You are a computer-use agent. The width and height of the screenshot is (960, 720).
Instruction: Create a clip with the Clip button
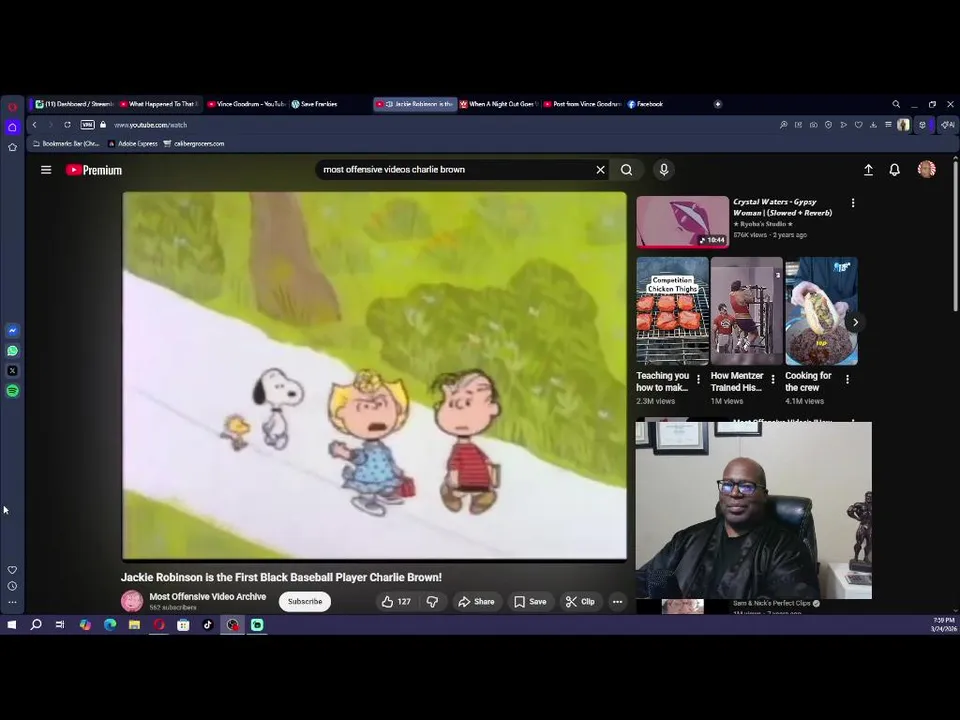coord(580,602)
